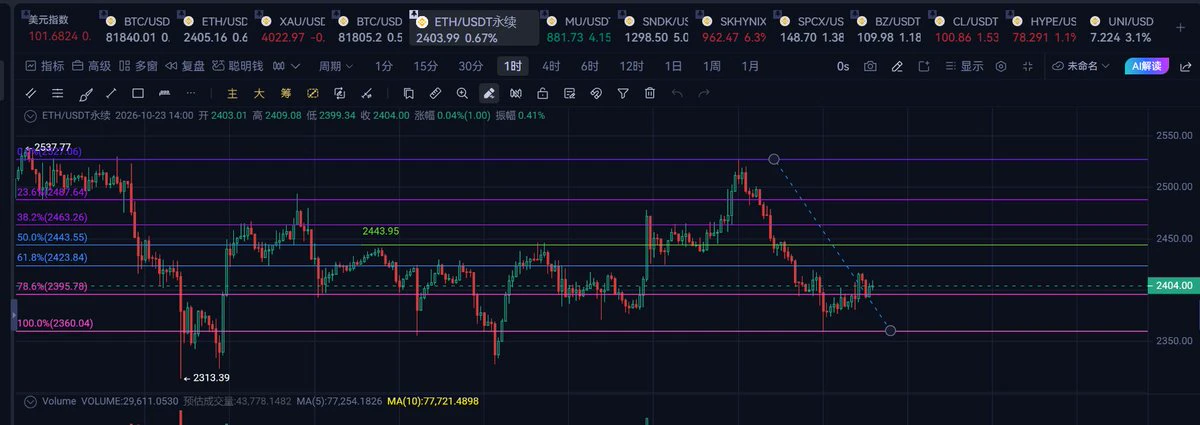The image size is (1200, 425).
Task: Click the line-with-points drawing icon
Action: click(367, 93)
